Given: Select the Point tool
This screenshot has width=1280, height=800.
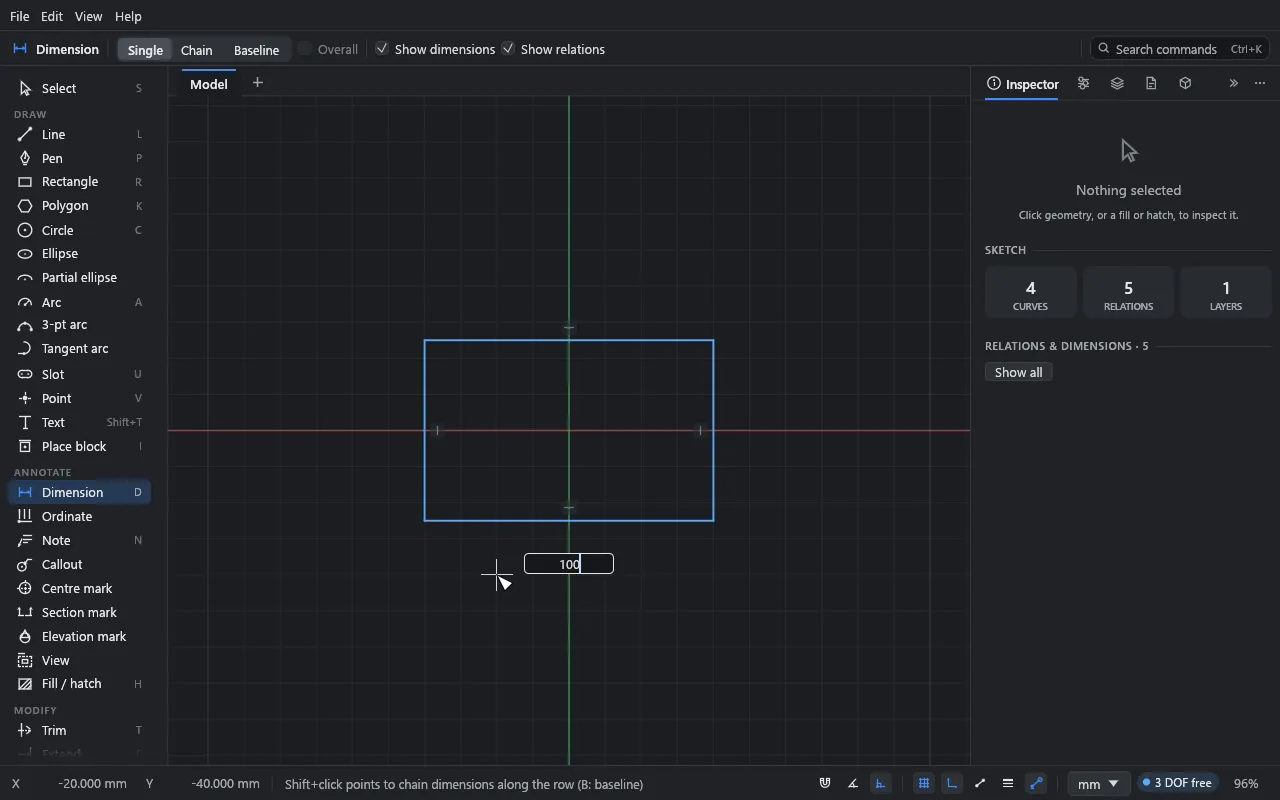Looking at the screenshot, I should 80,398.
